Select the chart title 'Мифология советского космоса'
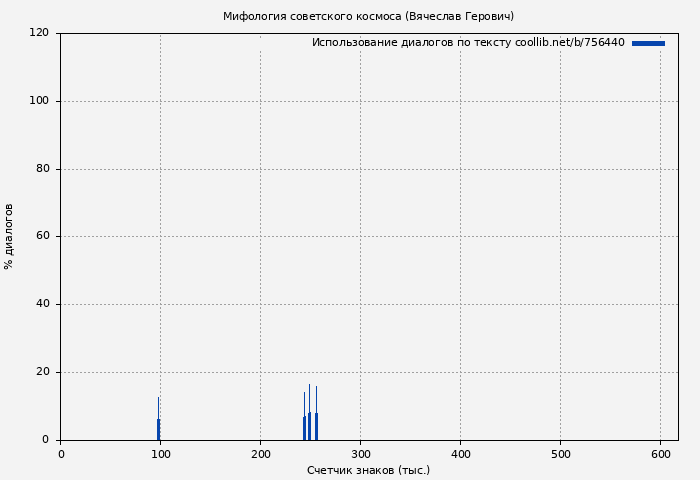700x480 pixels. click(x=368, y=16)
